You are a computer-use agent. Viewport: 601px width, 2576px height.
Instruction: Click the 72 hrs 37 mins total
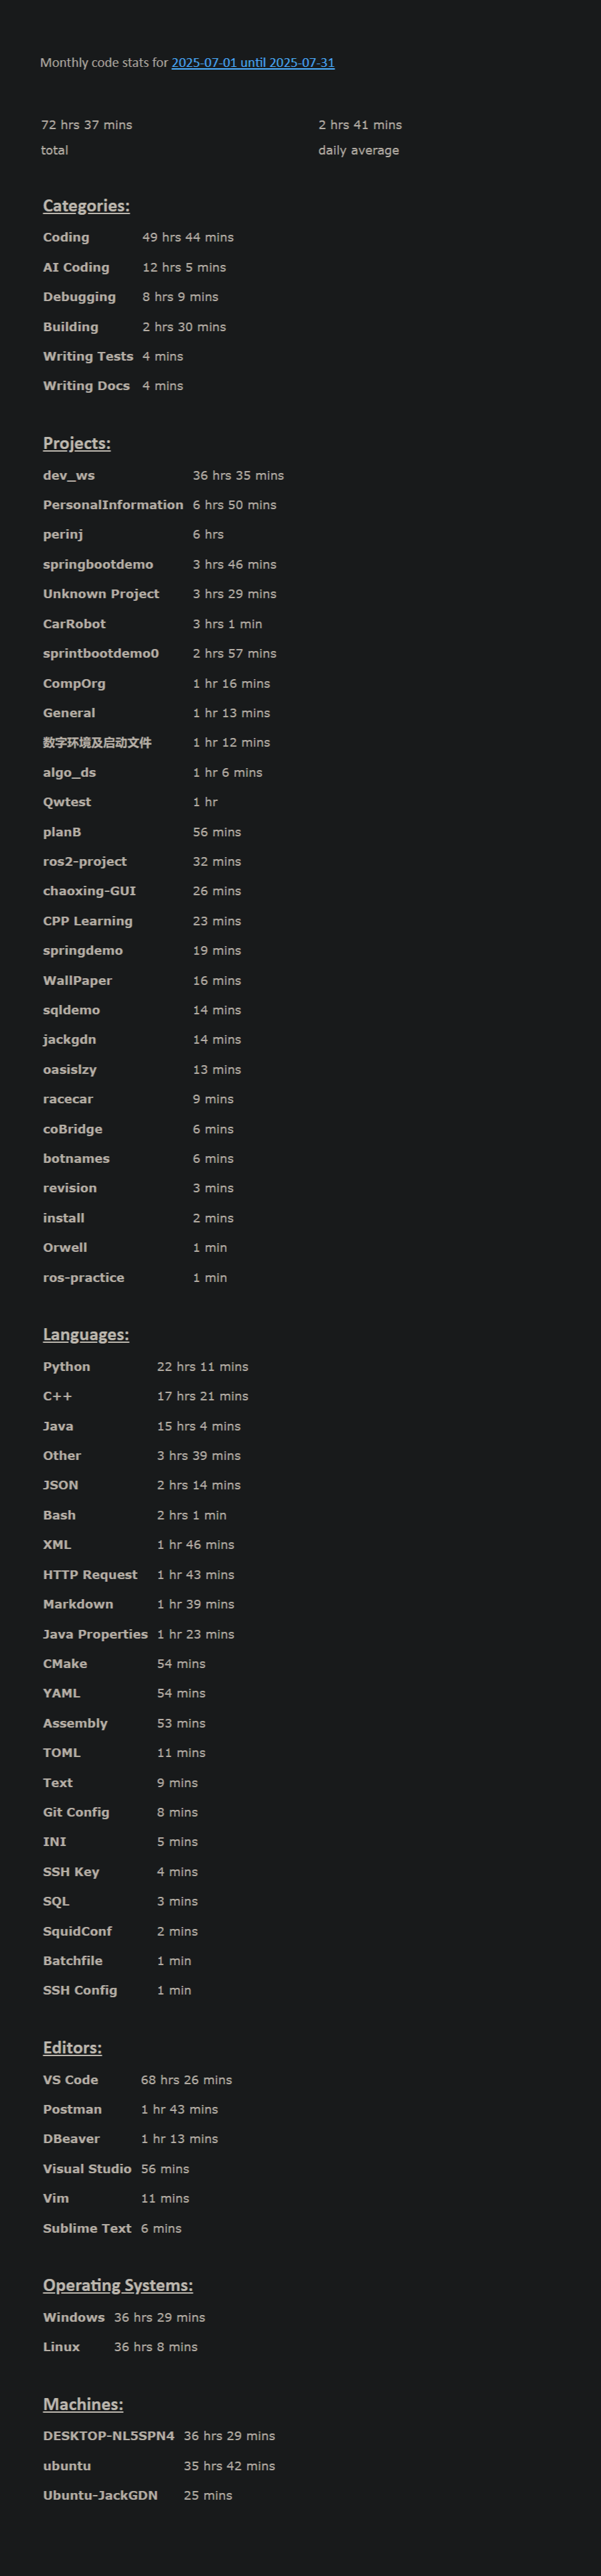pos(87,125)
